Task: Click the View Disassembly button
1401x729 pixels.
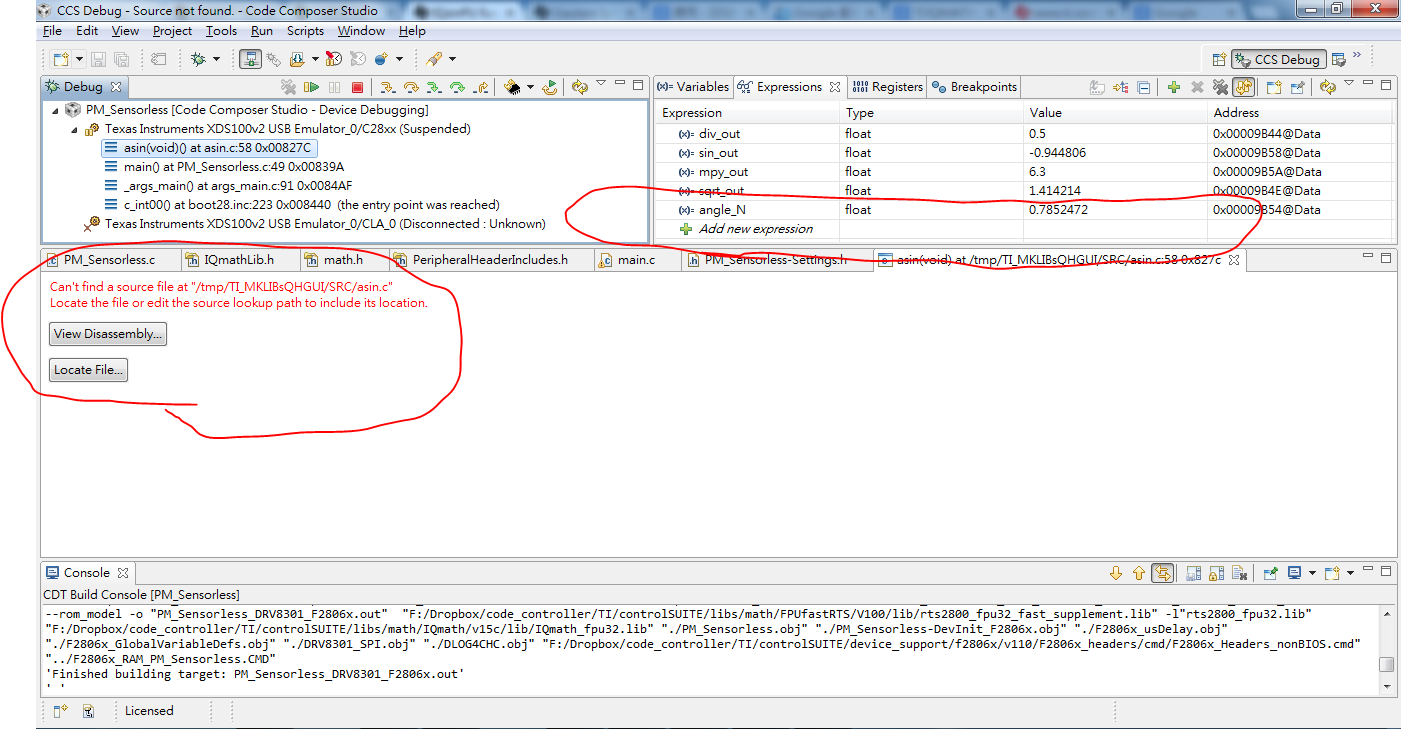Action: point(107,334)
